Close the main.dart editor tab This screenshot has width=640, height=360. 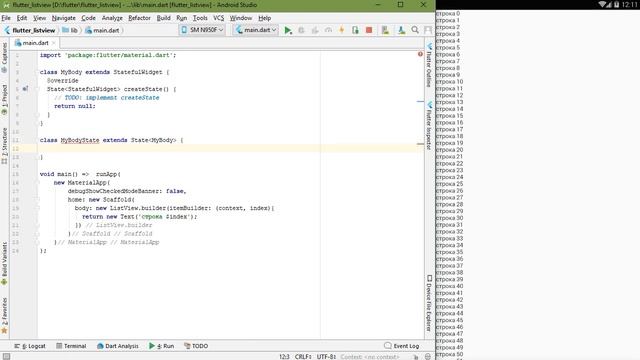pos(54,43)
